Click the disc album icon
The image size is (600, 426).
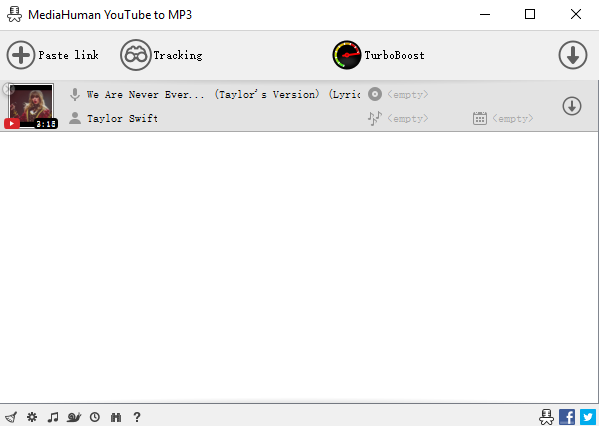[375, 94]
